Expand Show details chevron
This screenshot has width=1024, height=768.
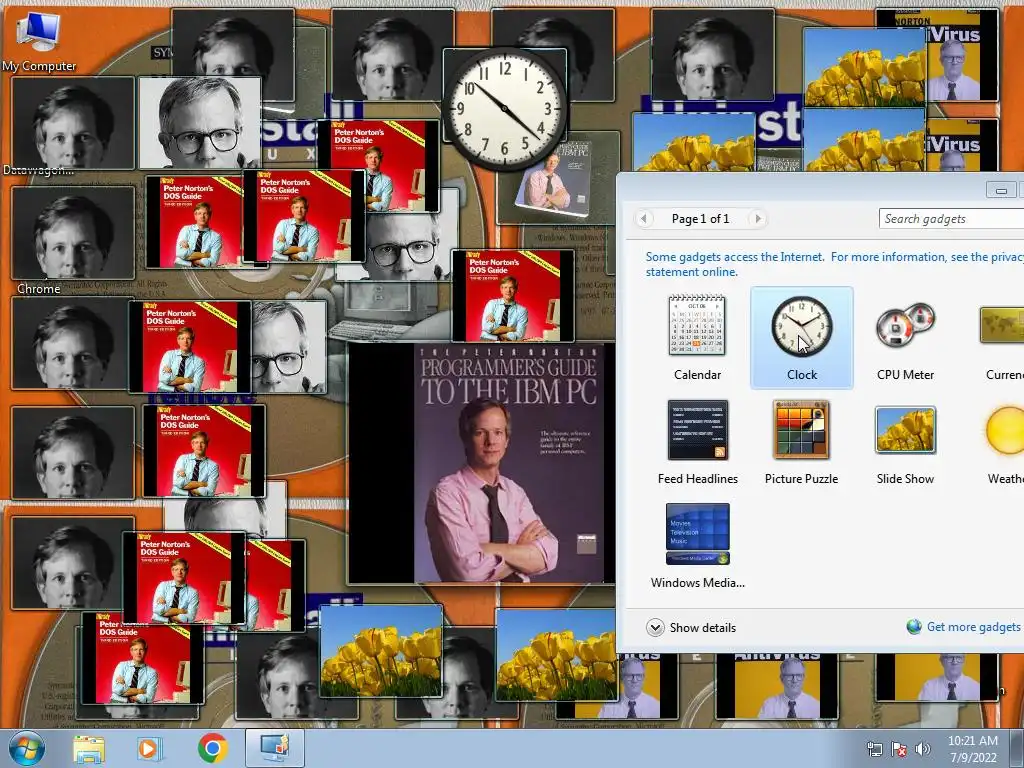click(655, 628)
